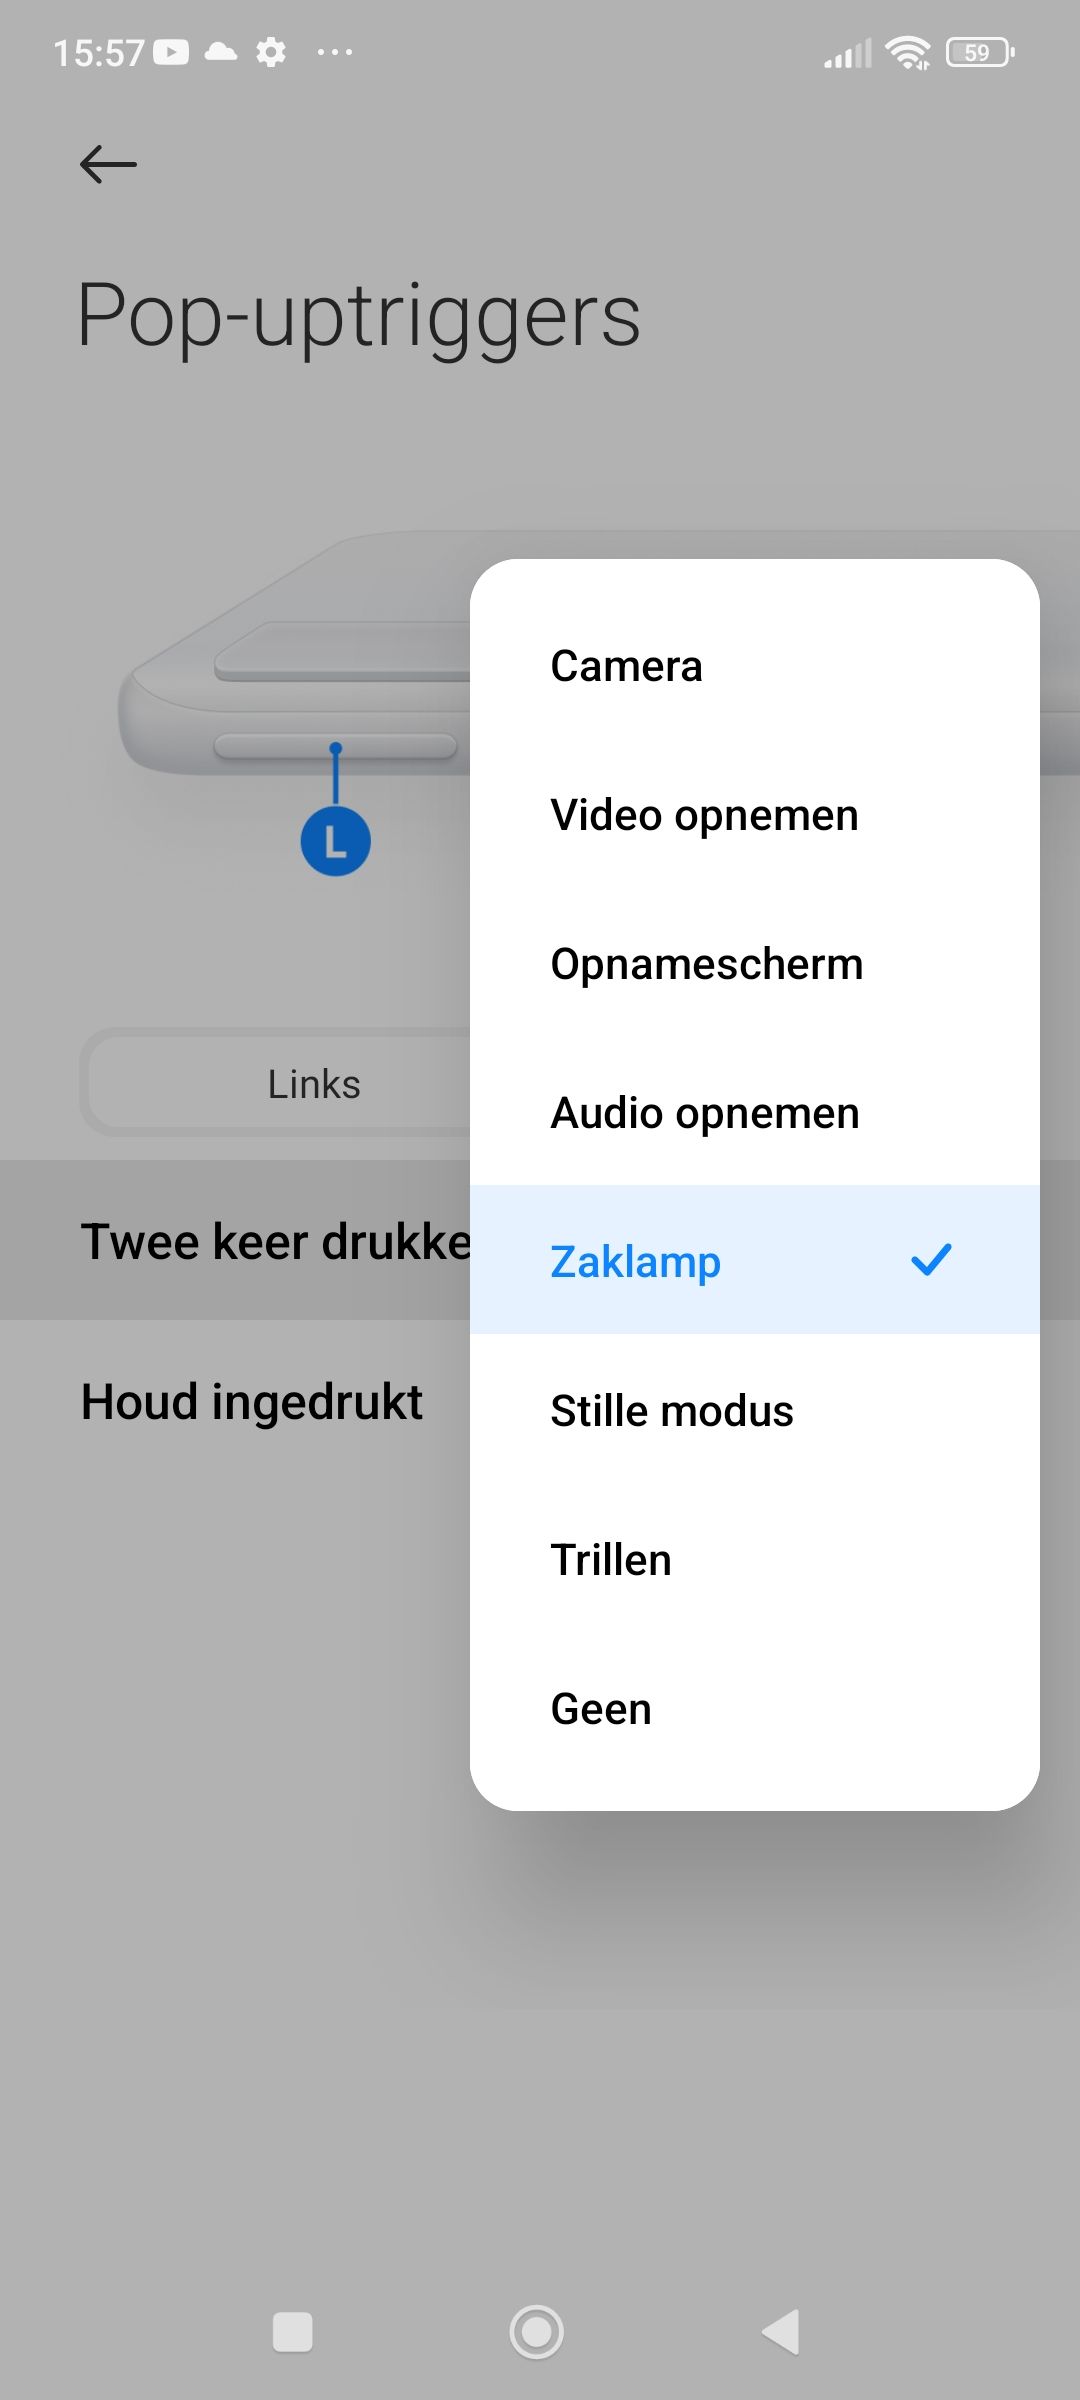Tap the settings gear notification icon
The image size is (1080, 2400).
[271, 52]
